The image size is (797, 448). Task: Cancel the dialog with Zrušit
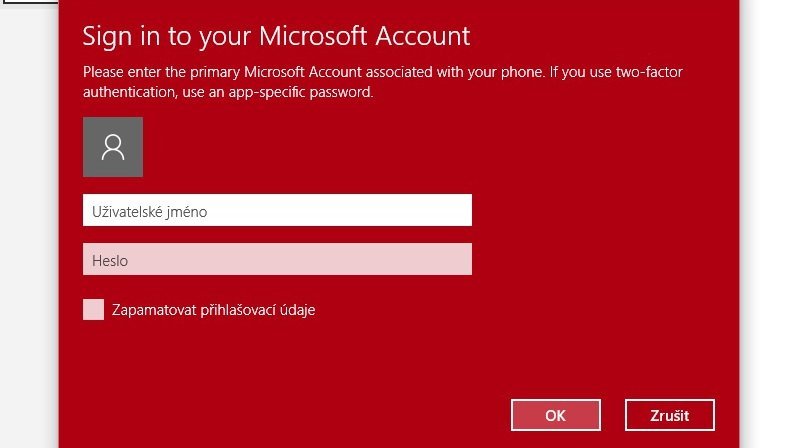pyautogui.click(x=669, y=415)
